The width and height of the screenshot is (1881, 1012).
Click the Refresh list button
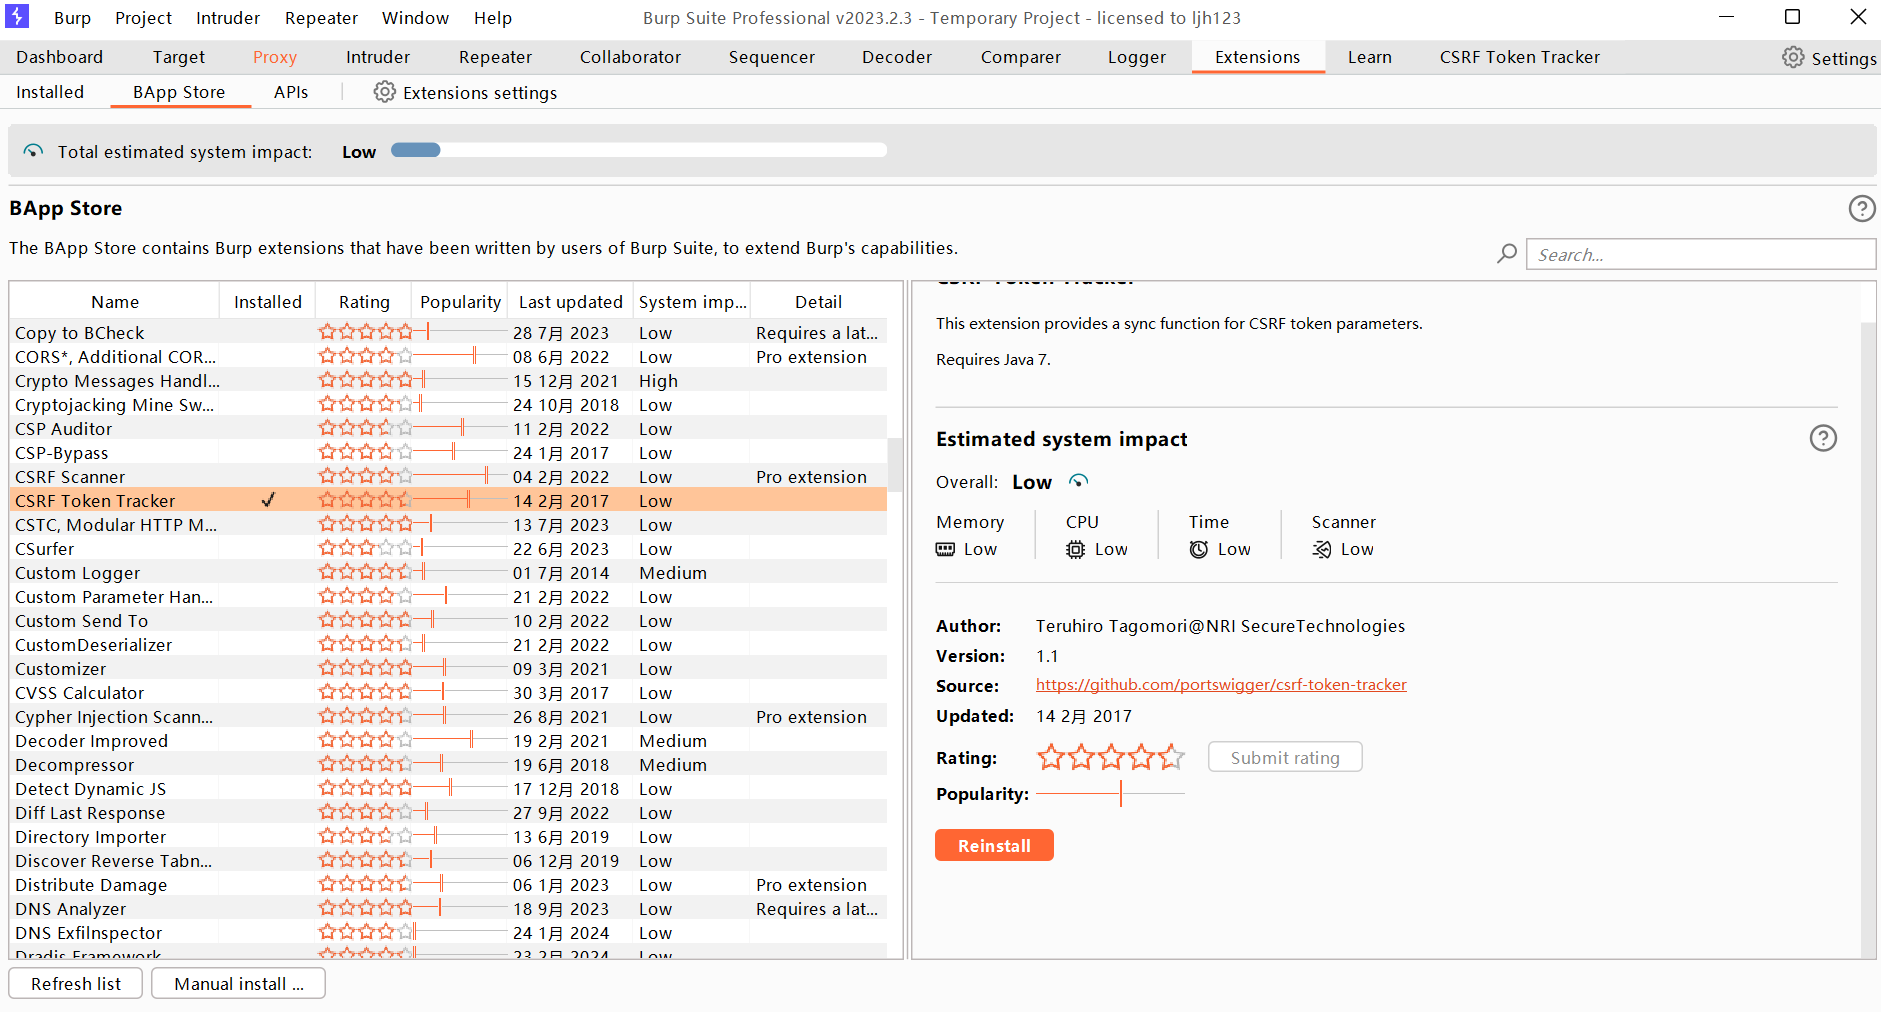tap(76, 983)
